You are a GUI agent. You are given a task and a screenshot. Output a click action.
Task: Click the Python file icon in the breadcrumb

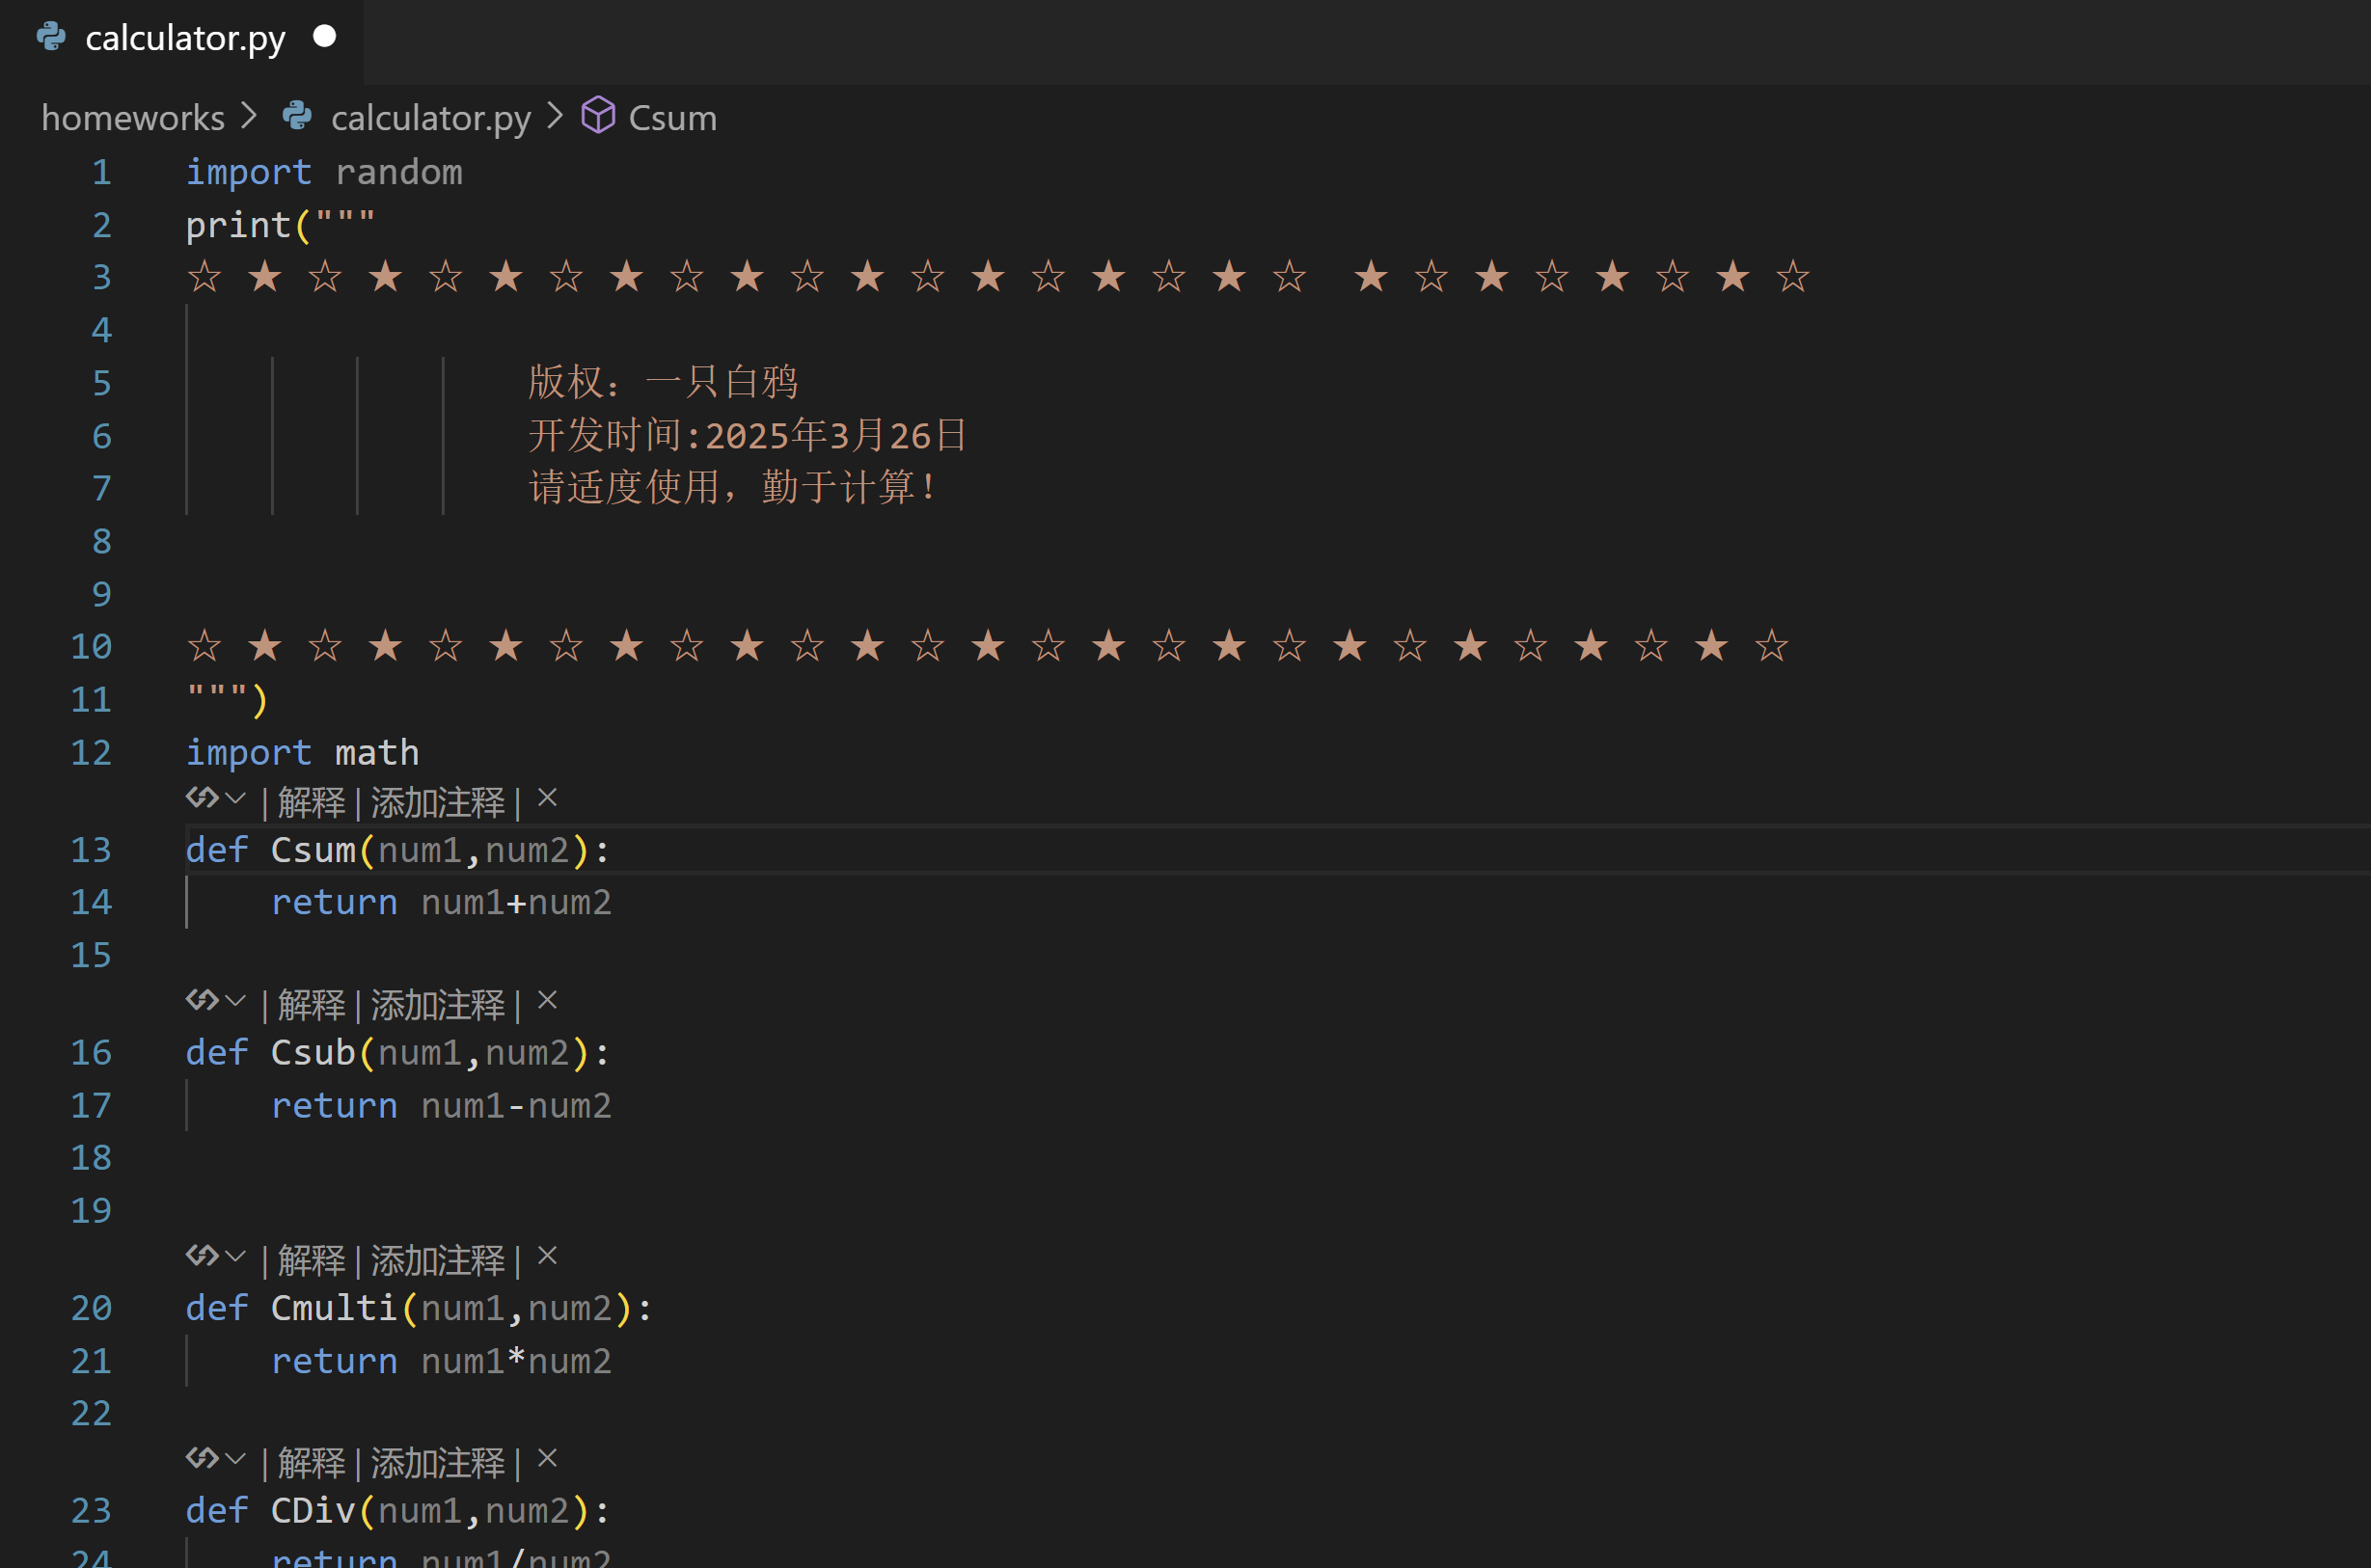(297, 117)
